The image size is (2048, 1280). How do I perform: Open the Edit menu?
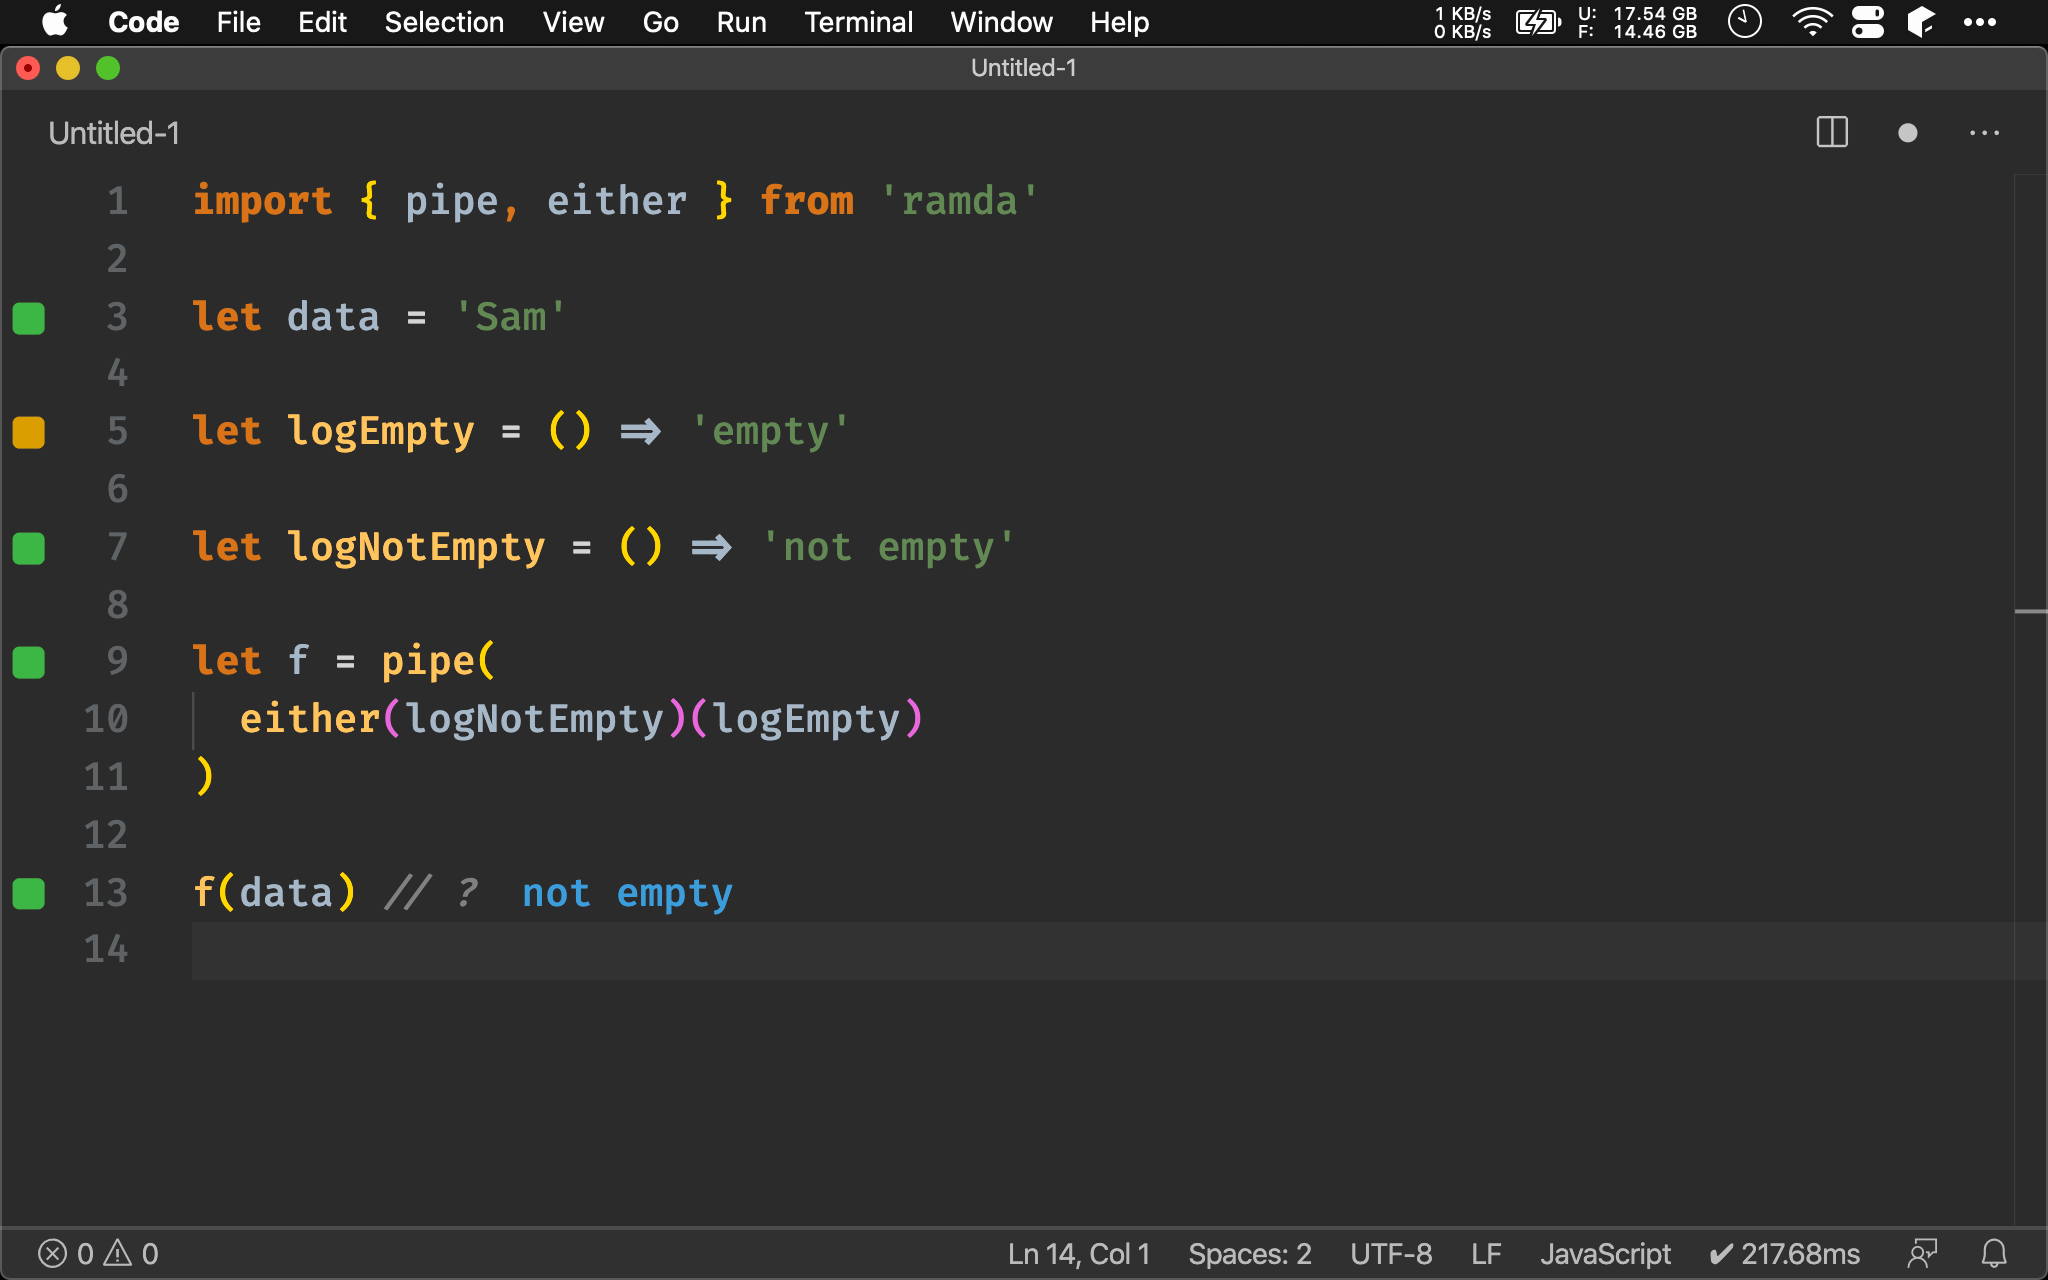(x=322, y=22)
